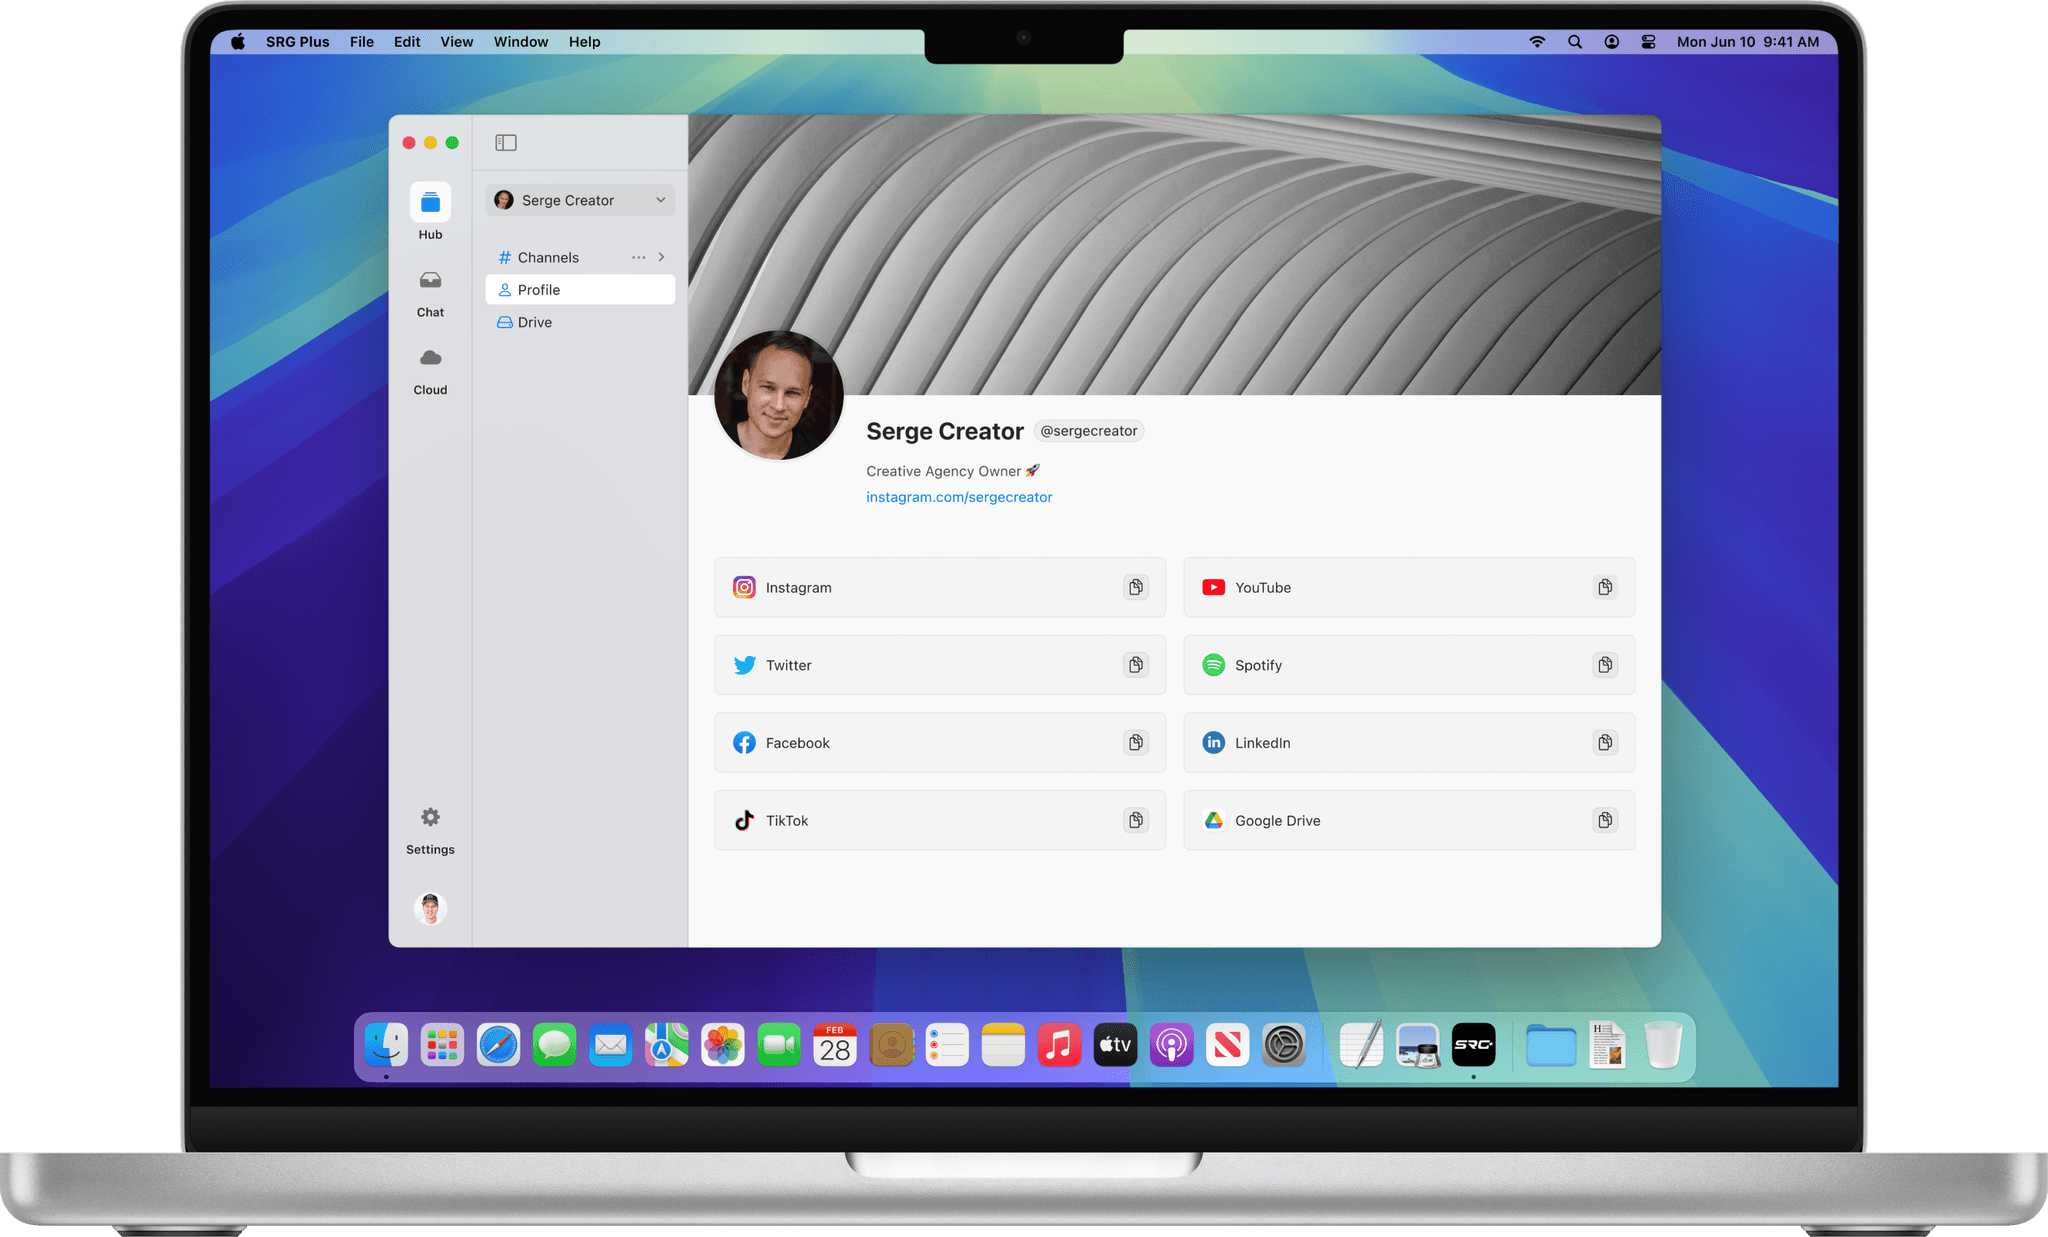Expand the Channels chevron arrow

pos(661,257)
